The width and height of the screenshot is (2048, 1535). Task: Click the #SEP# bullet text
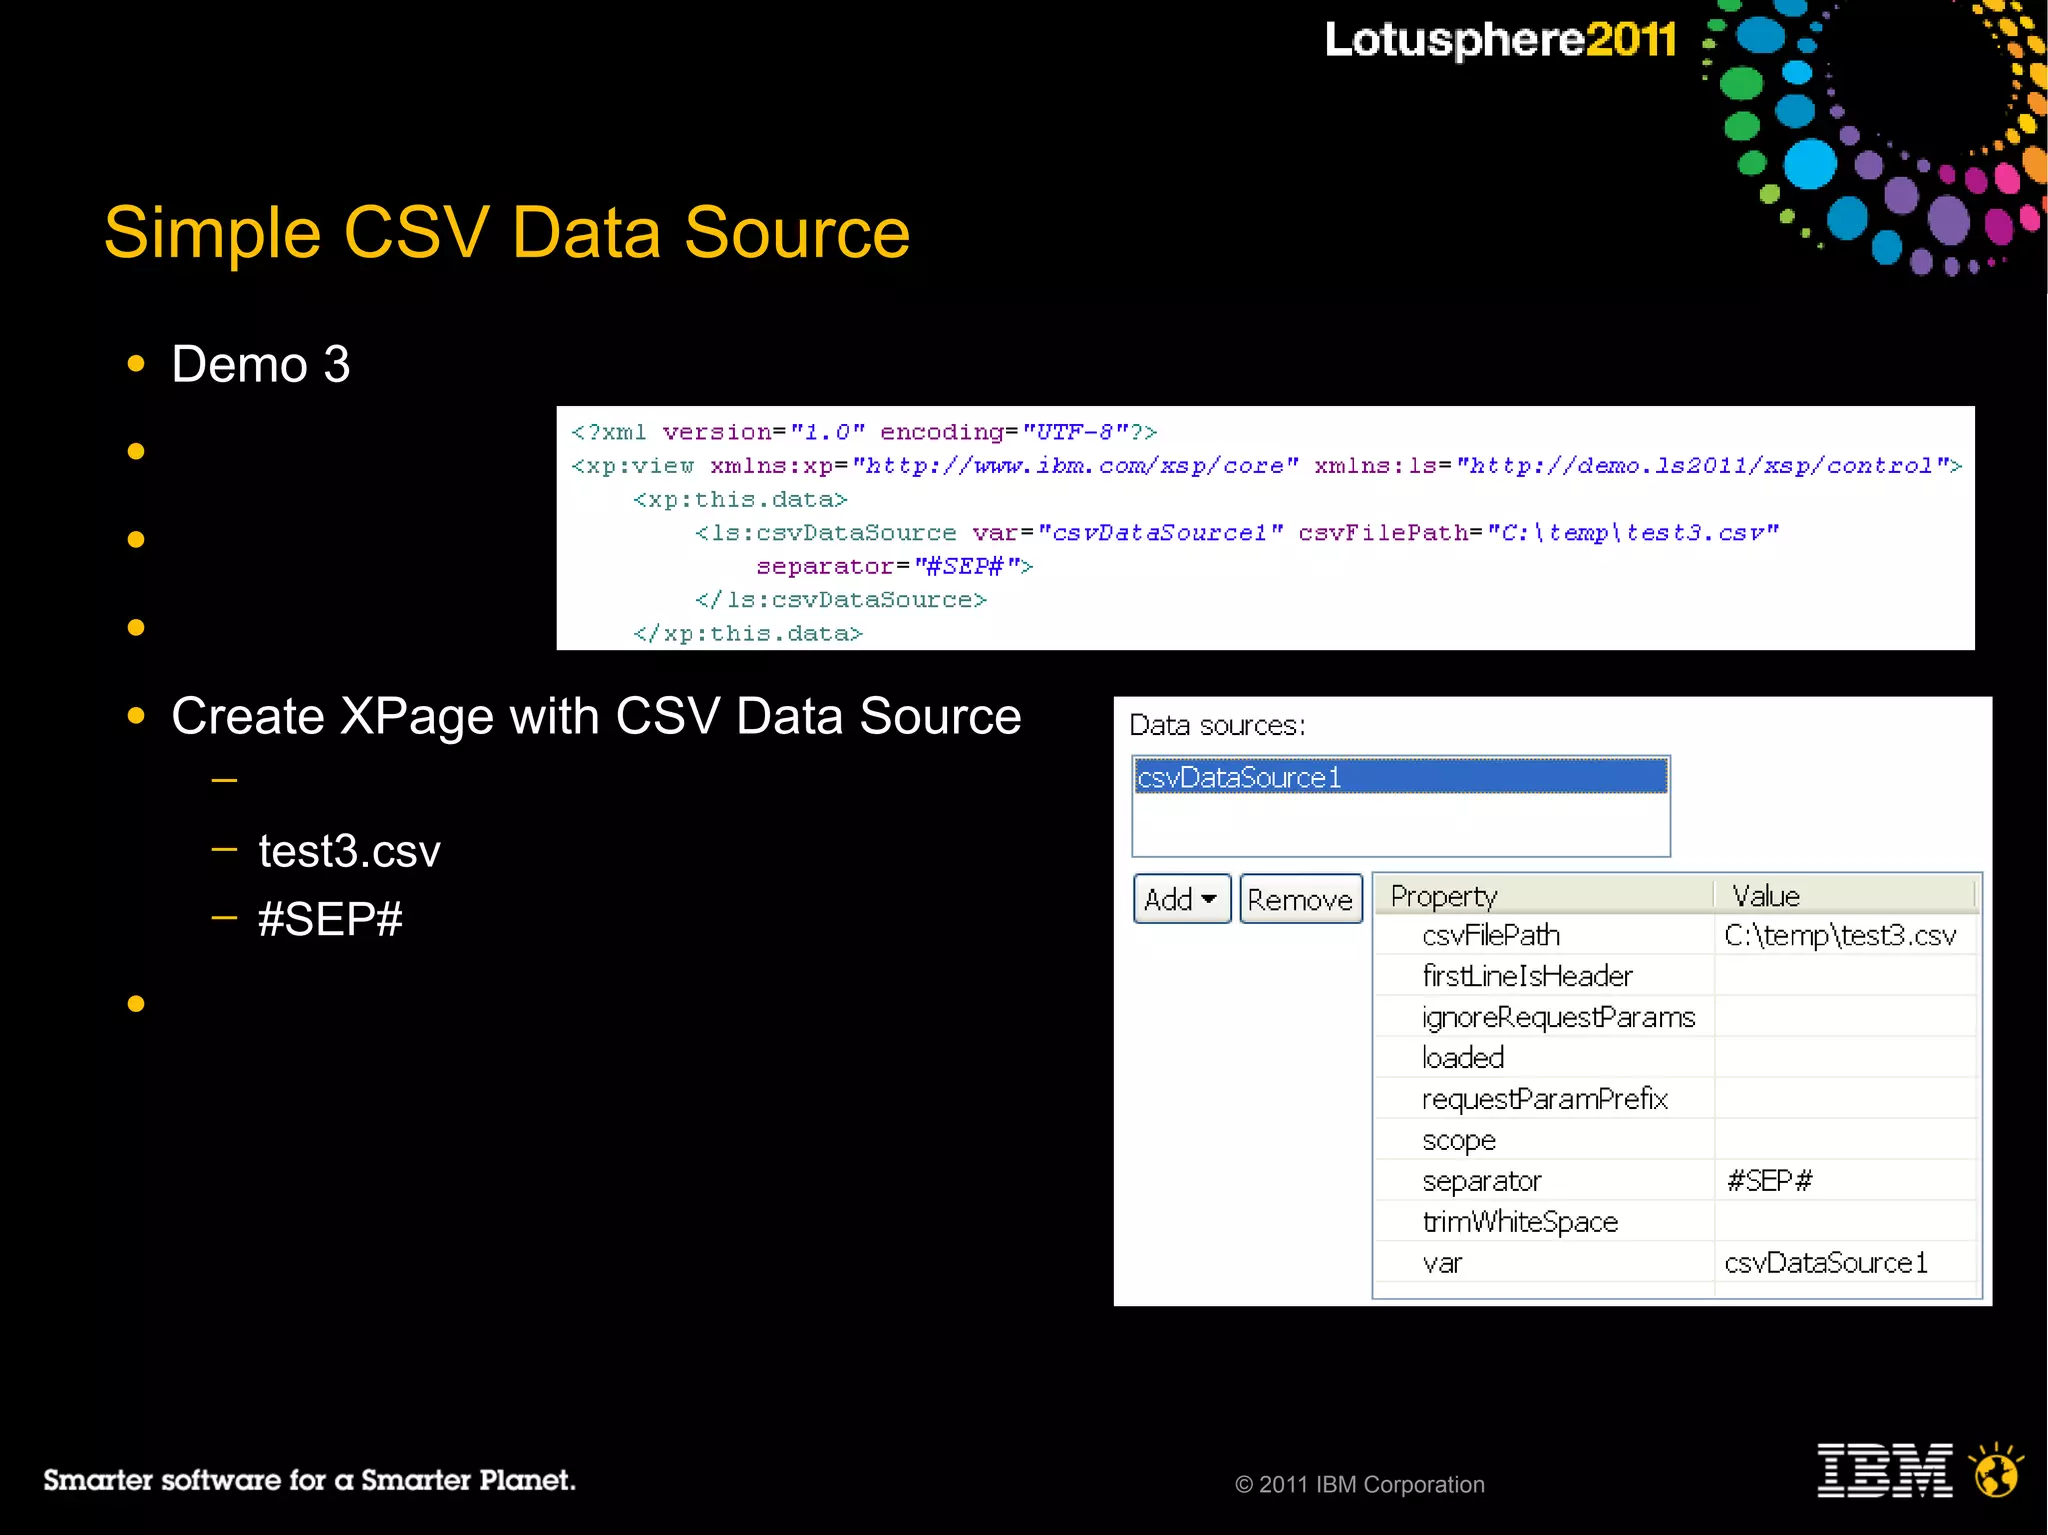330,919
